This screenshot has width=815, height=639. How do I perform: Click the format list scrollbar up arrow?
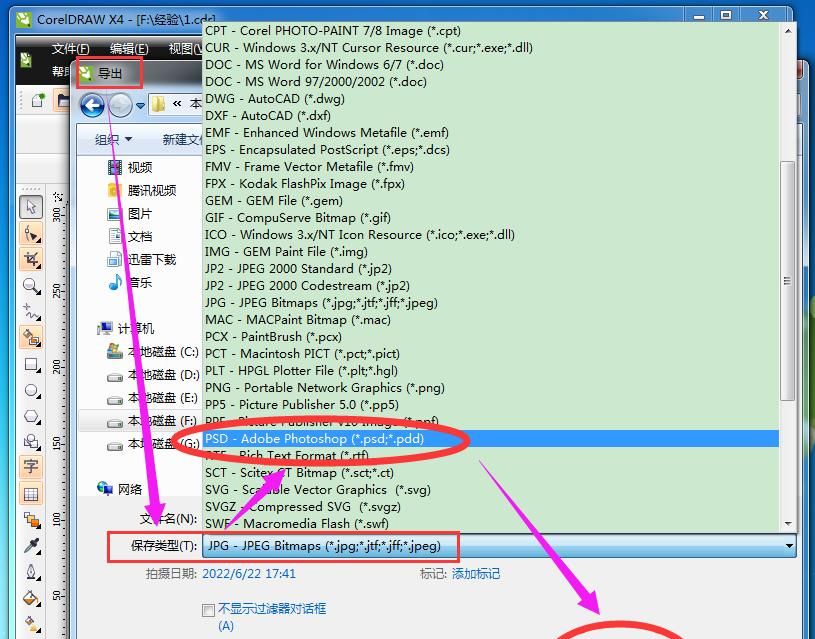[x=788, y=31]
